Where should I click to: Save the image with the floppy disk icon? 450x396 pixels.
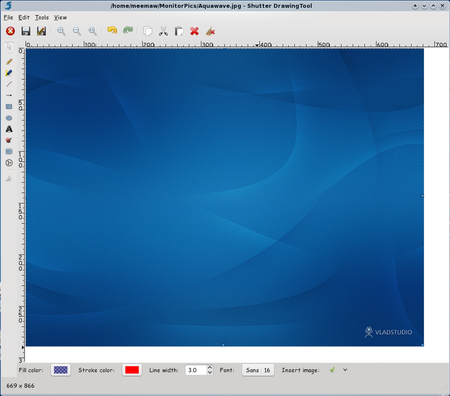[x=26, y=31]
